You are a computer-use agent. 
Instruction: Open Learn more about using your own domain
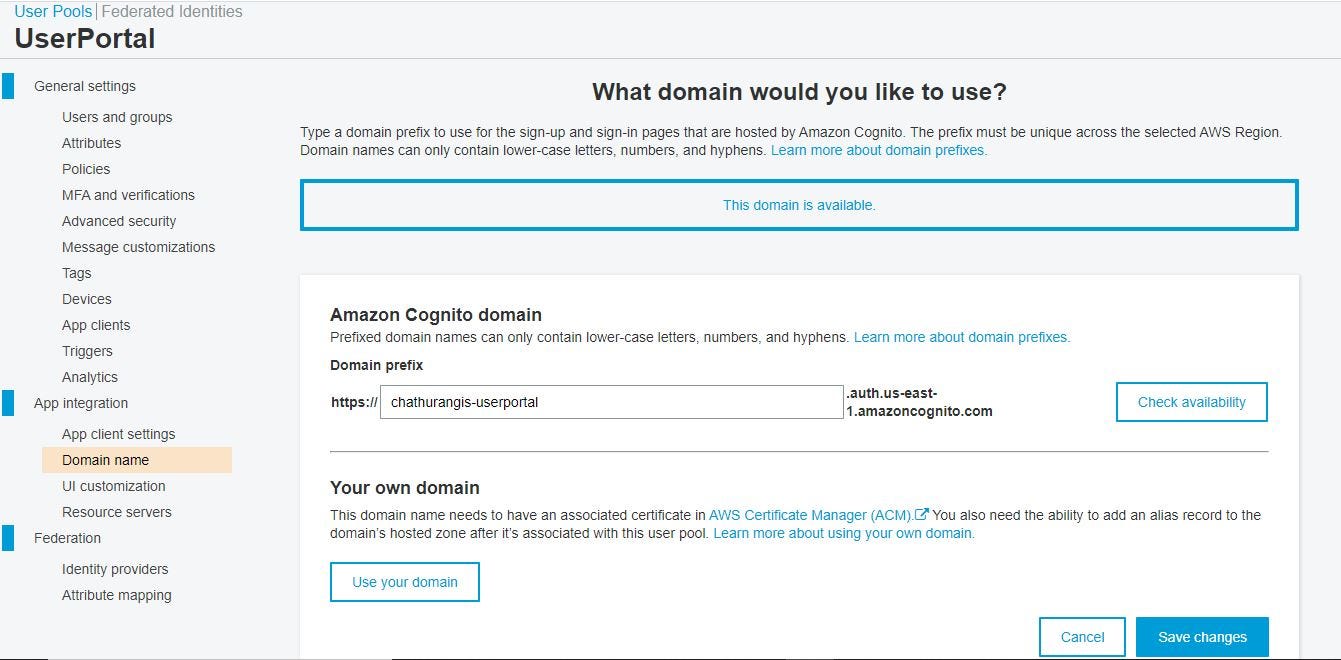click(x=844, y=533)
